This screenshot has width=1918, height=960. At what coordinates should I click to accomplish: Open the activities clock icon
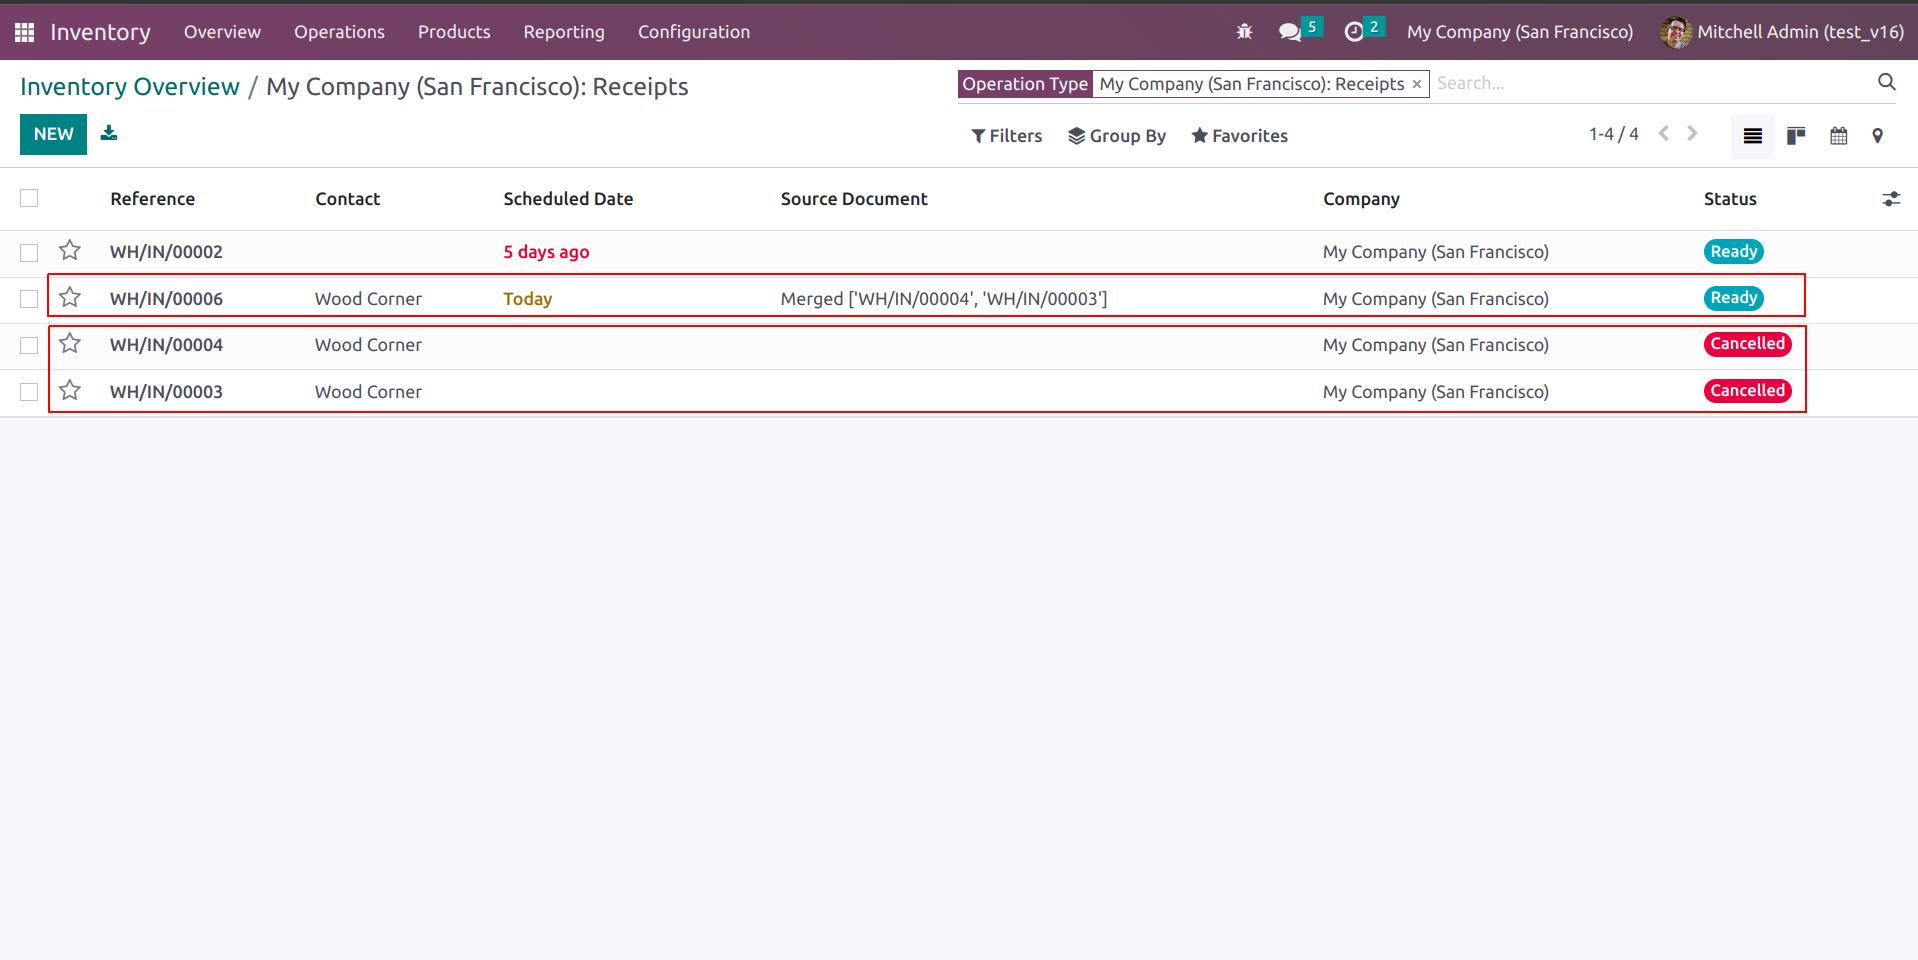tap(1354, 32)
